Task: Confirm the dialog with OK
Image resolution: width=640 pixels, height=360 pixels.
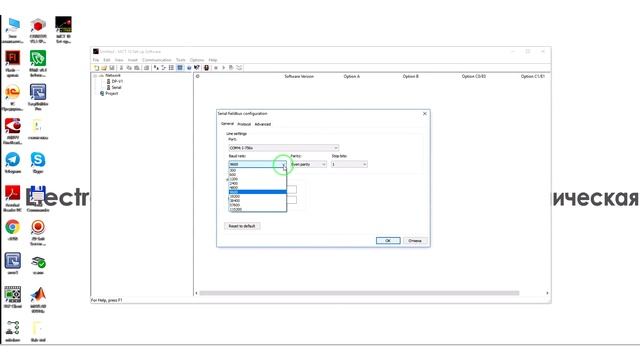Action: (x=388, y=241)
